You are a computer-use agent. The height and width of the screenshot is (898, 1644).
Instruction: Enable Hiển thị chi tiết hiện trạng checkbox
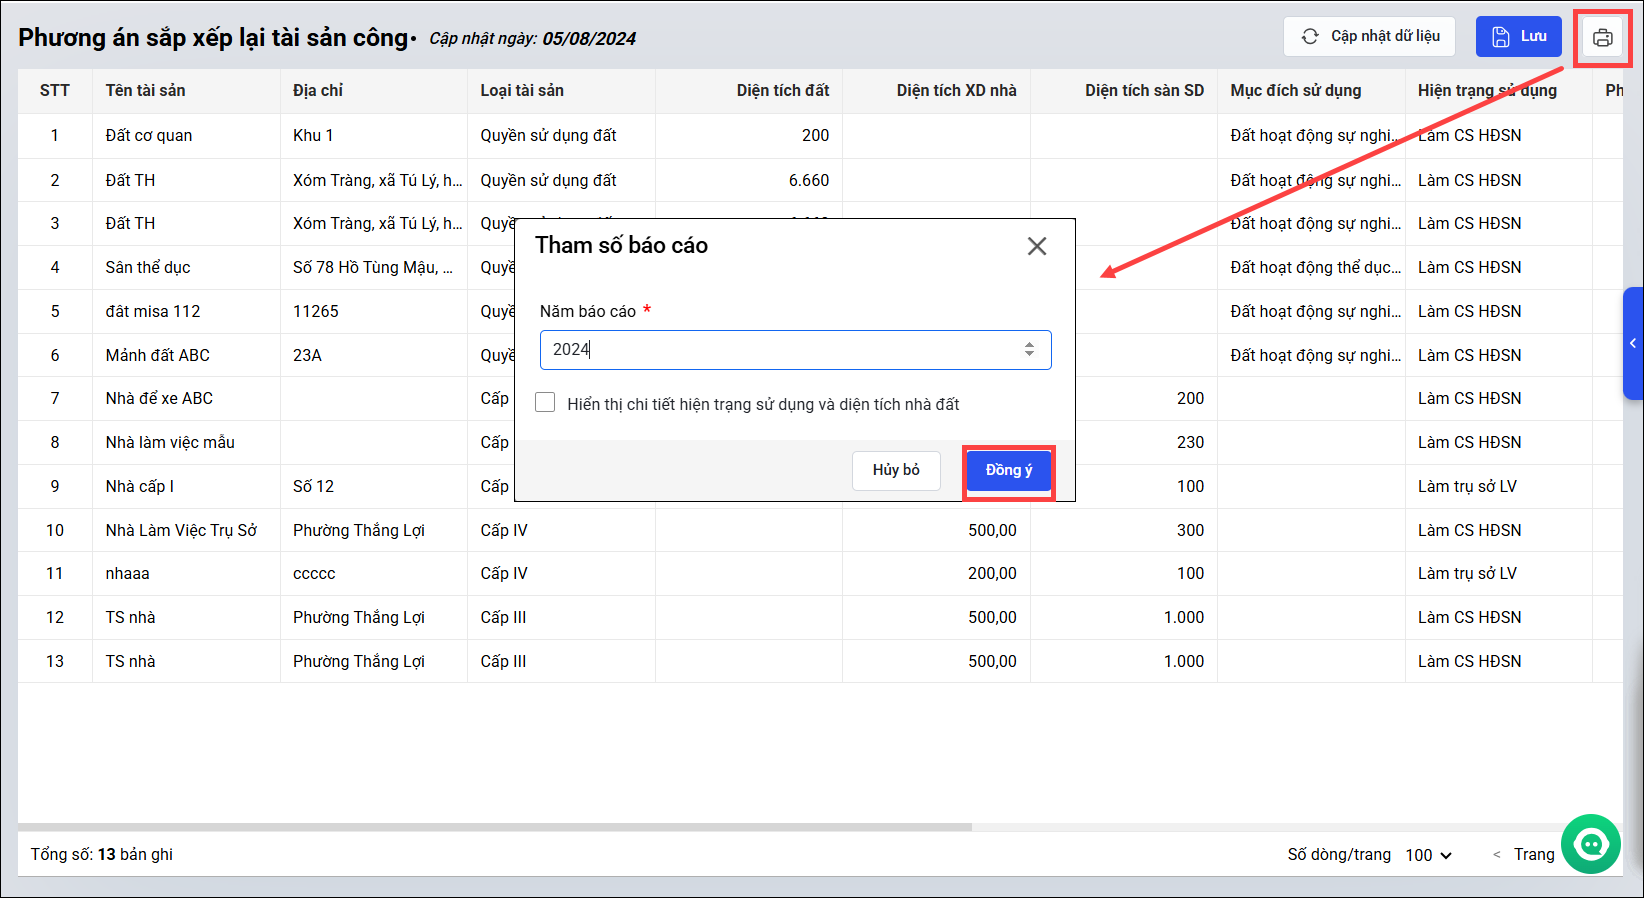coord(546,403)
